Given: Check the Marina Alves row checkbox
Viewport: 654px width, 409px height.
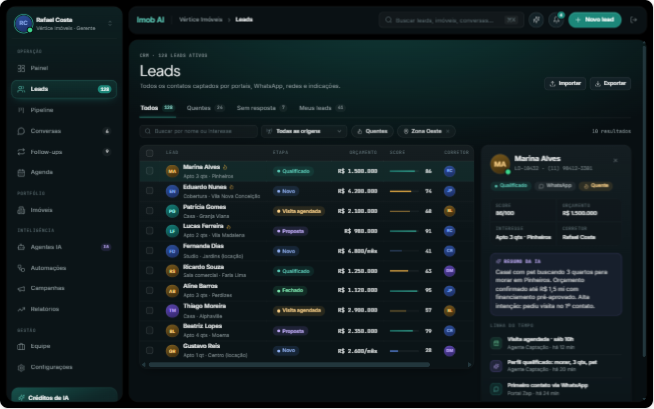Looking at the screenshot, I should pyautogui.click(x=149, y=171).
